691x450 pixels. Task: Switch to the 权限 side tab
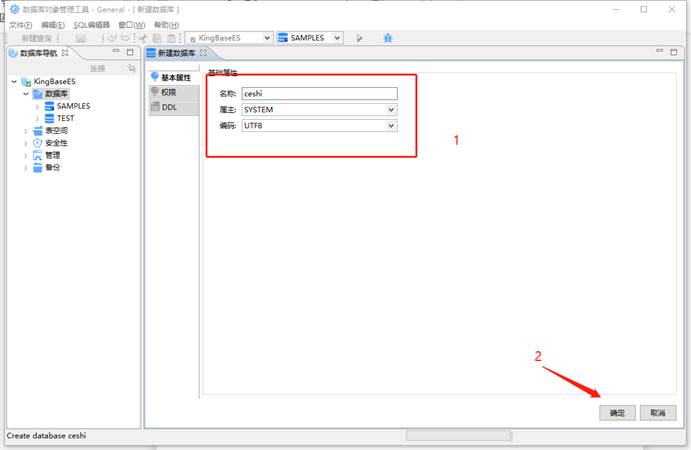[175, 93]
